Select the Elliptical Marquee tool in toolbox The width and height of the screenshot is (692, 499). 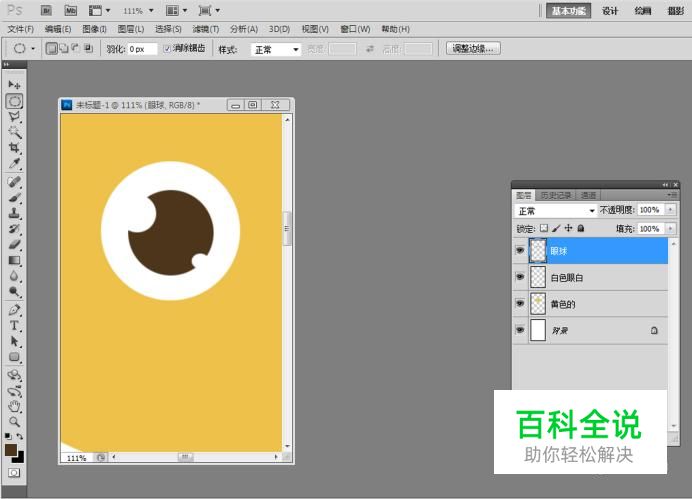pos(14,101)
